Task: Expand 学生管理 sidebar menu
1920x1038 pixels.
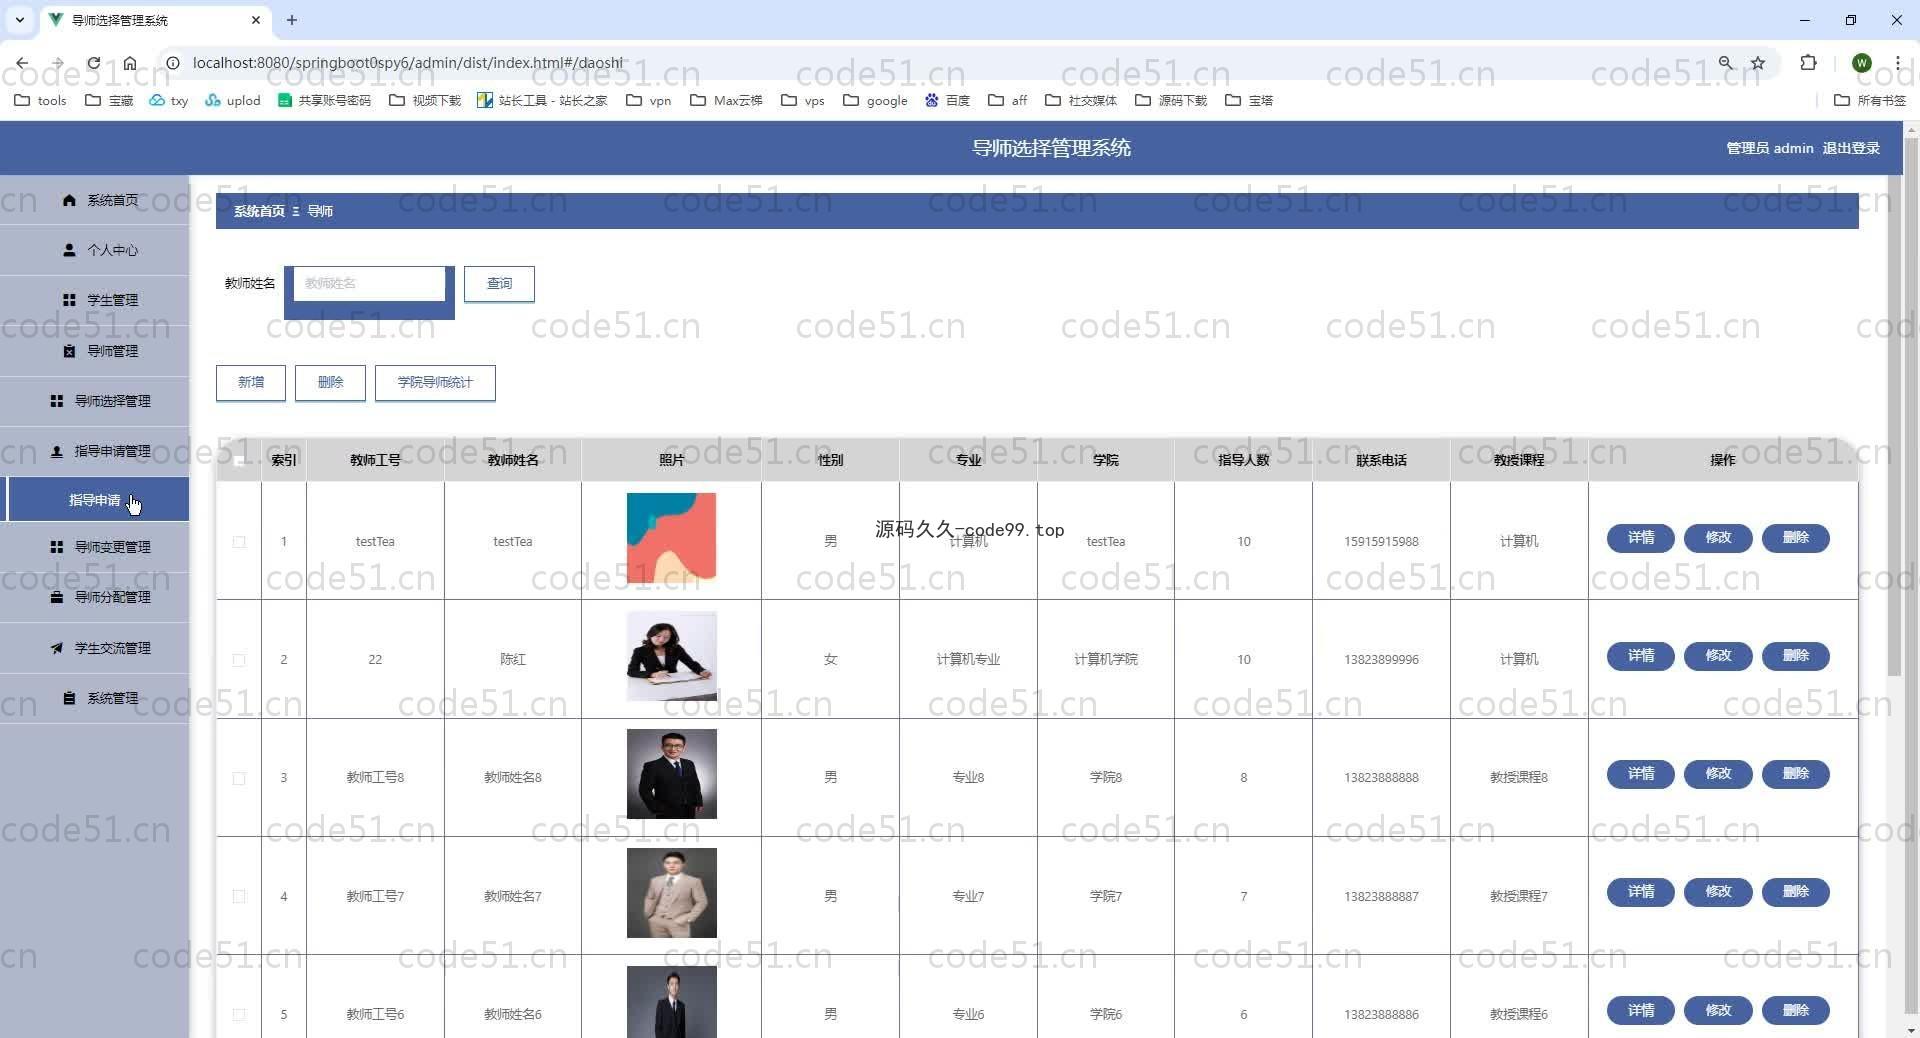Action: (x=95, y=300)
